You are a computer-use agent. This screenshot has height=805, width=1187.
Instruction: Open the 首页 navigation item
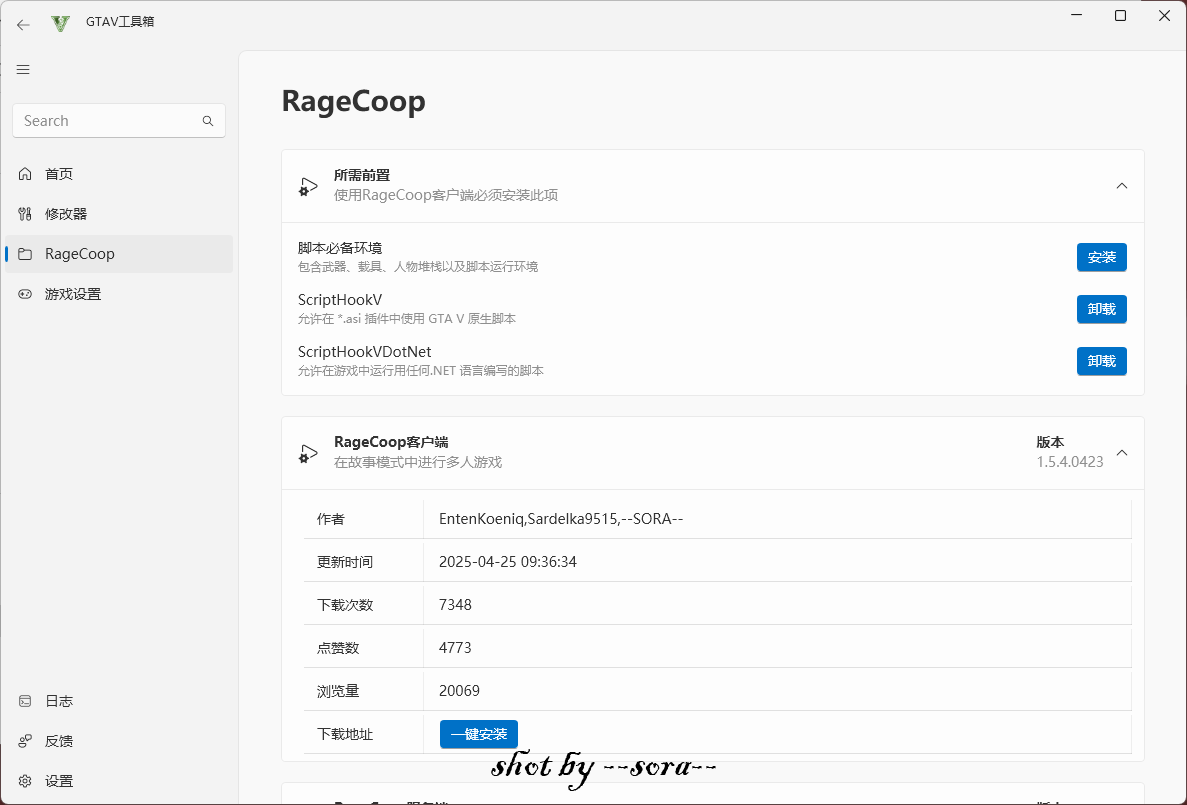(x=119, y=174)
